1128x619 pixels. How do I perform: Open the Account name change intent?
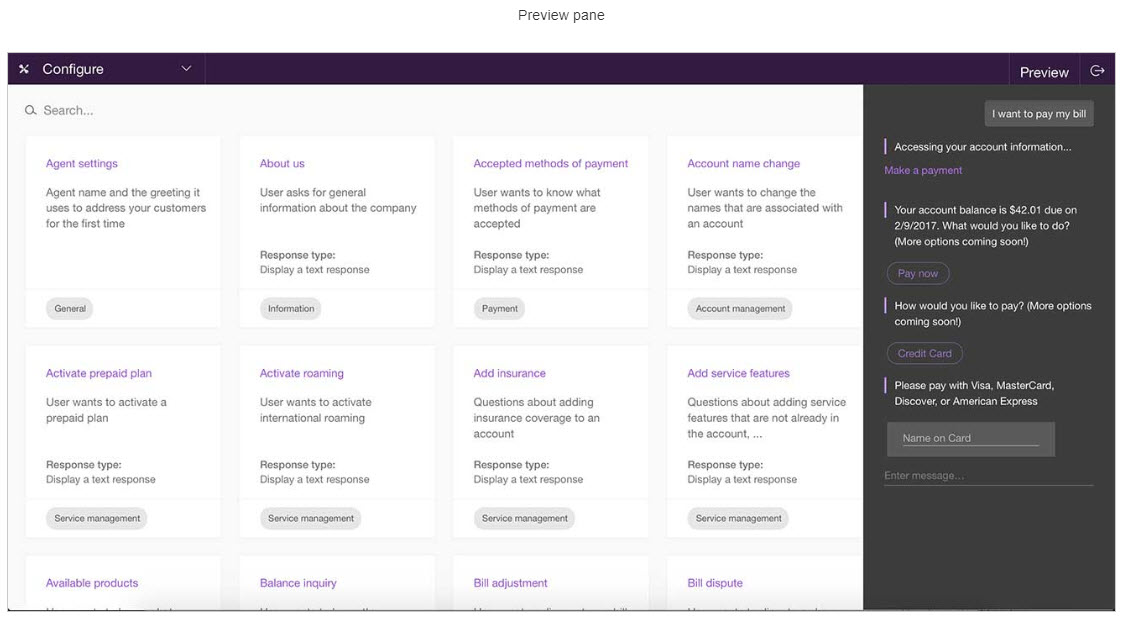point(743,163)
